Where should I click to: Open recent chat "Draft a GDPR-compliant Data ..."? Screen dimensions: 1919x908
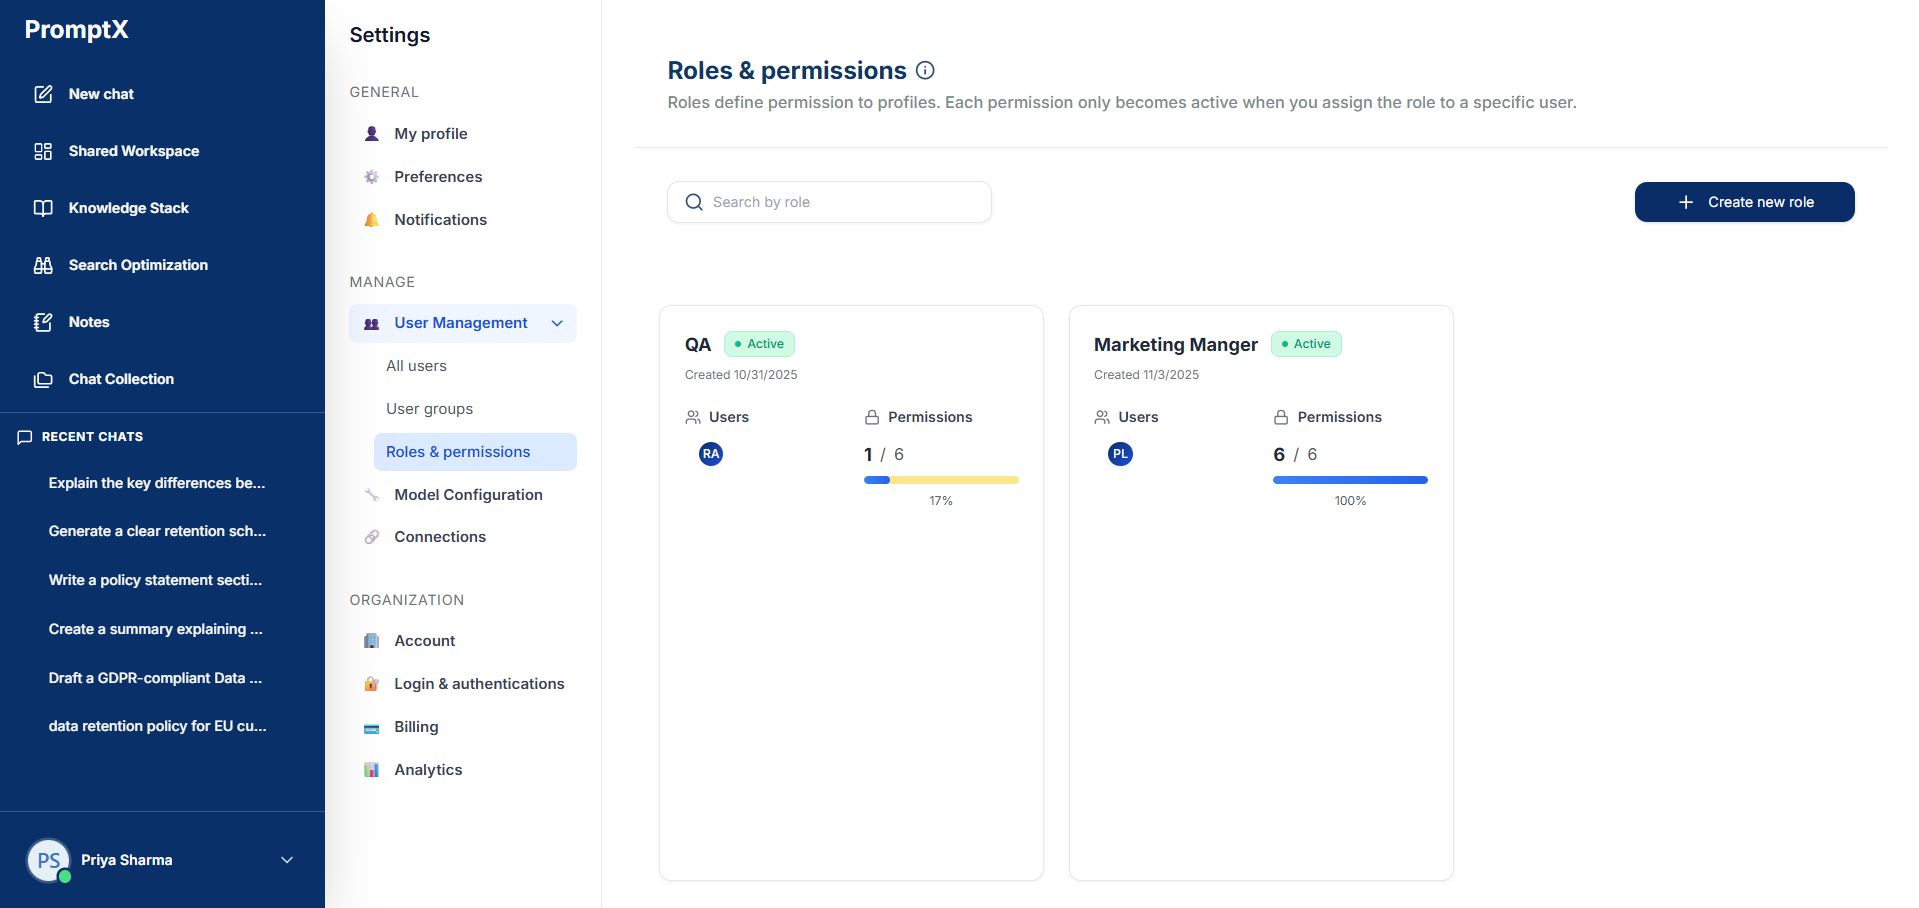[155, 678]
